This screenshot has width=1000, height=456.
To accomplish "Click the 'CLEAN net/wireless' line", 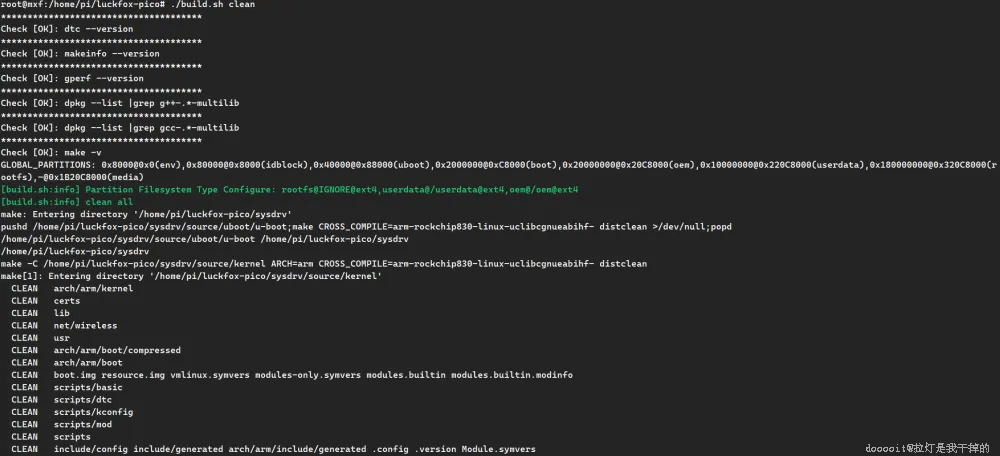I will click(x=64, y=325).
